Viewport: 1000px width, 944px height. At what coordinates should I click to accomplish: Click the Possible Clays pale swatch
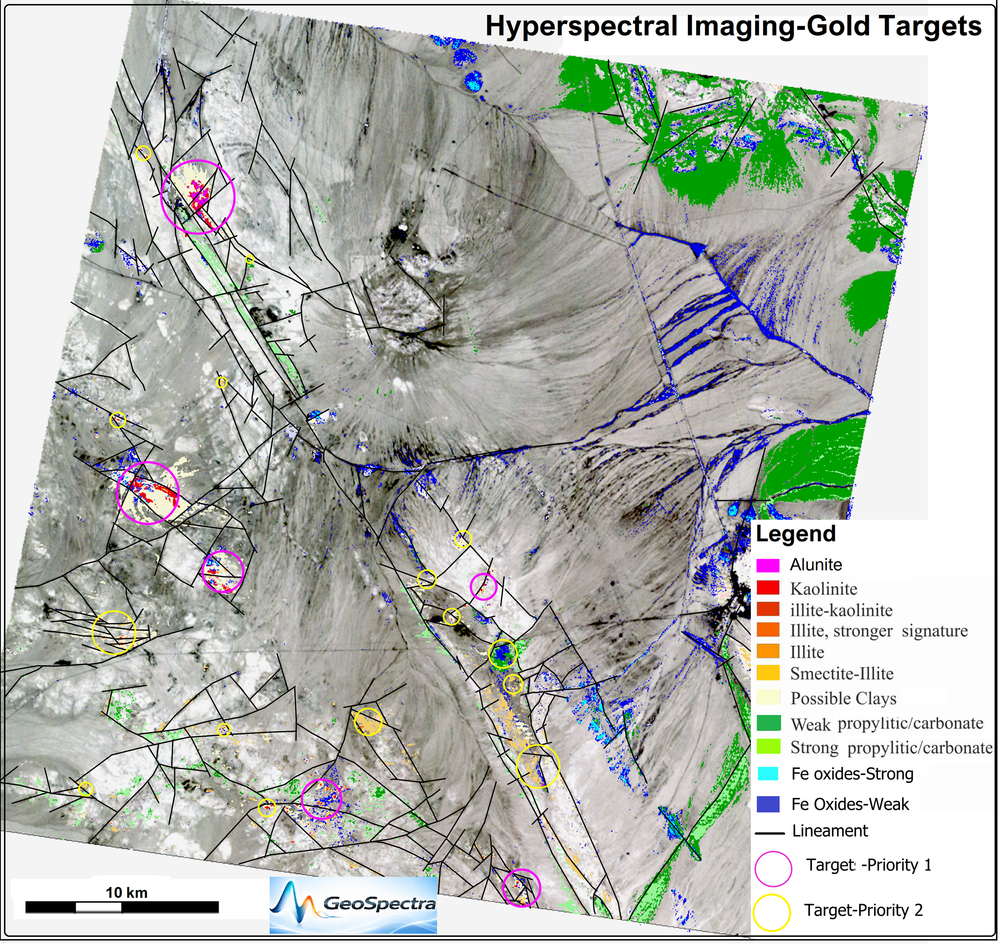coord(768,697)
